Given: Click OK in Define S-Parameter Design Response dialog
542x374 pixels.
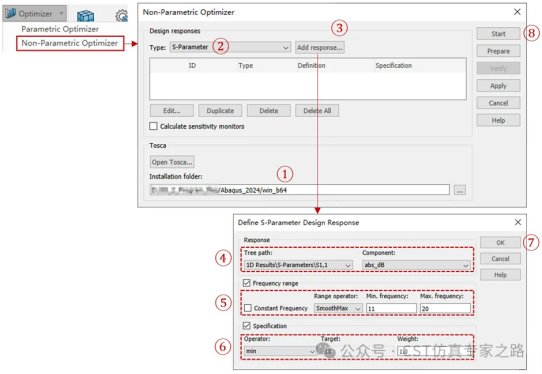Looking at the screenshot, I should [500, 242].
